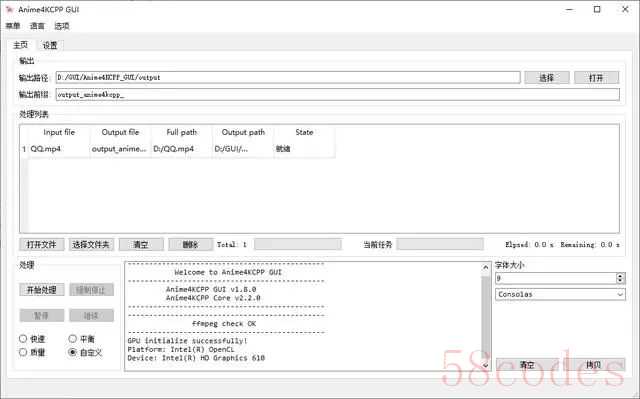Click the Full path column header
The height and width of the screenshot is (399, 640).
[x=182, y=132]
